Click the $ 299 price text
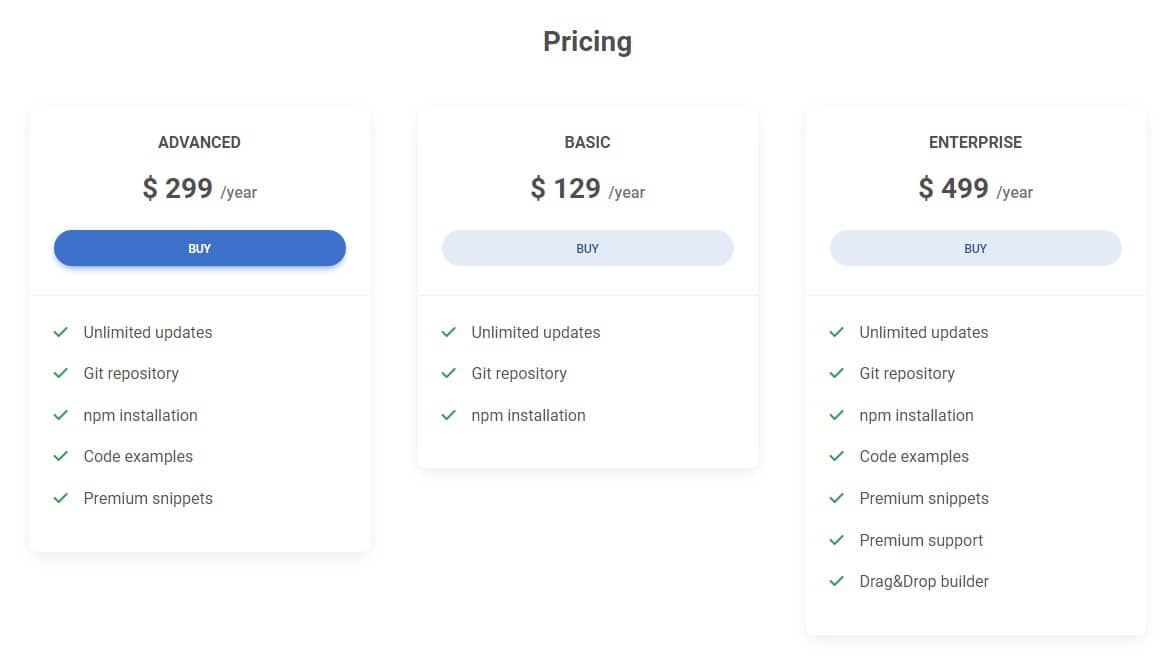The height and width of the screenshot is (660, 1170). (178, 188)
